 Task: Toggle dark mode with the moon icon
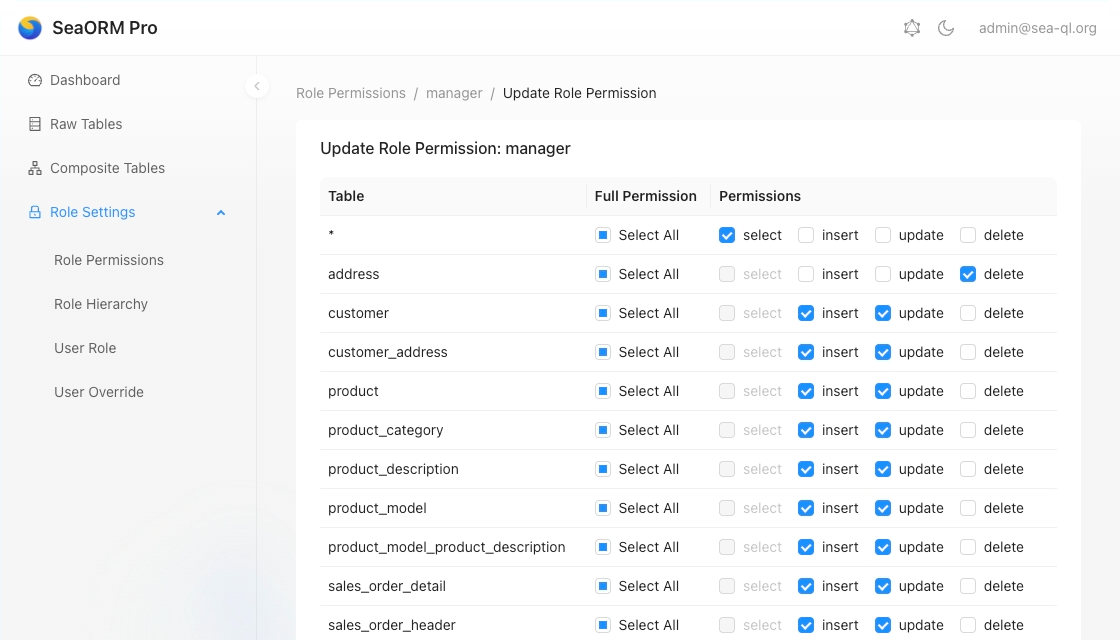pos(946,28)
